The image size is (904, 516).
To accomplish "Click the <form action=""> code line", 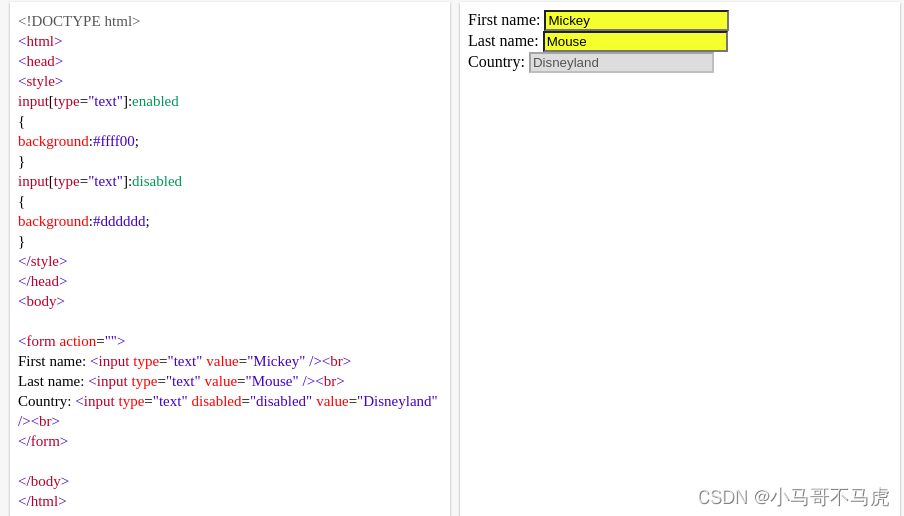I will pyautogui.click(x=71, y=341).
